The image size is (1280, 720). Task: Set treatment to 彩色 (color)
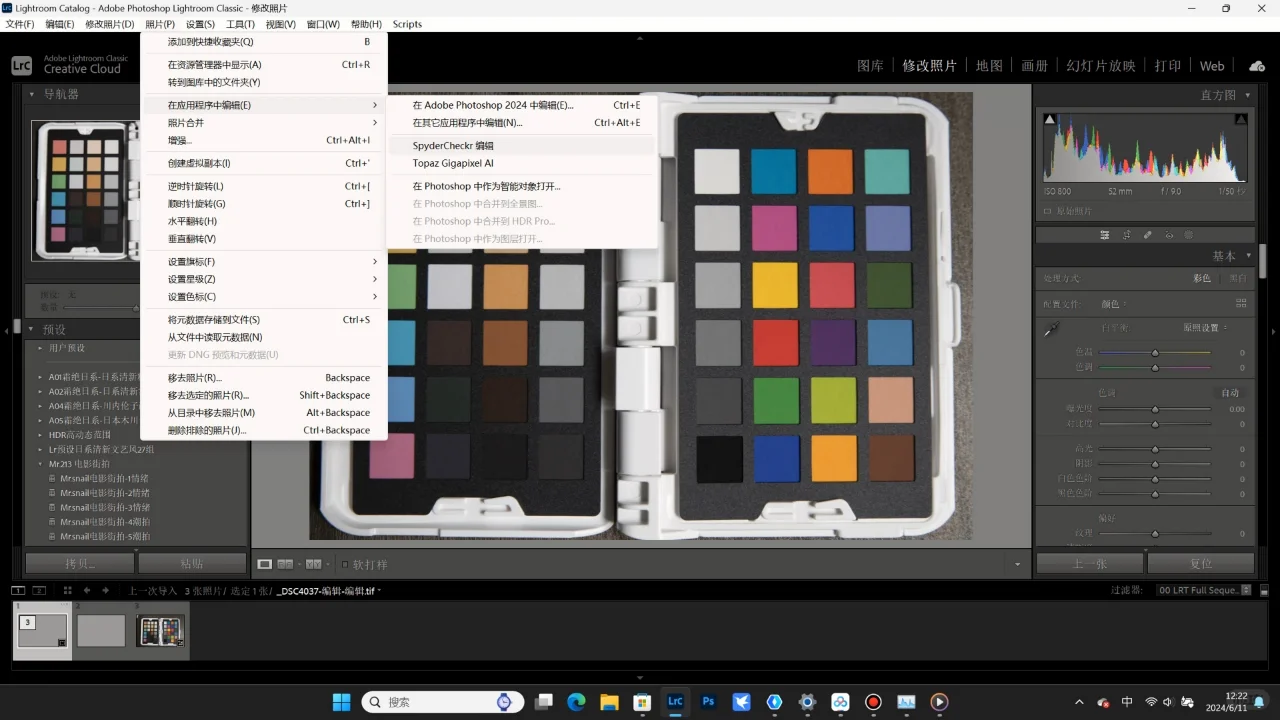(x=1201, y=278)
